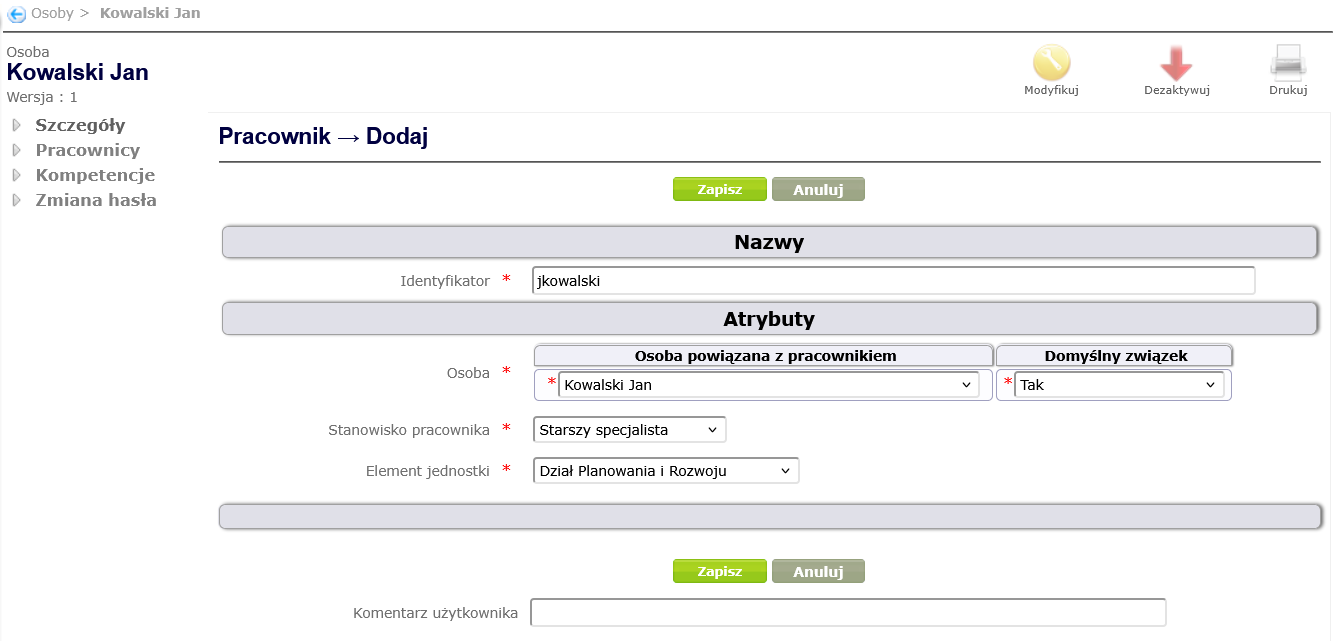Go to the Kompetencje section
This screenshot has height=641, width=1333.
pyautogui.click(x=95, y=176)
